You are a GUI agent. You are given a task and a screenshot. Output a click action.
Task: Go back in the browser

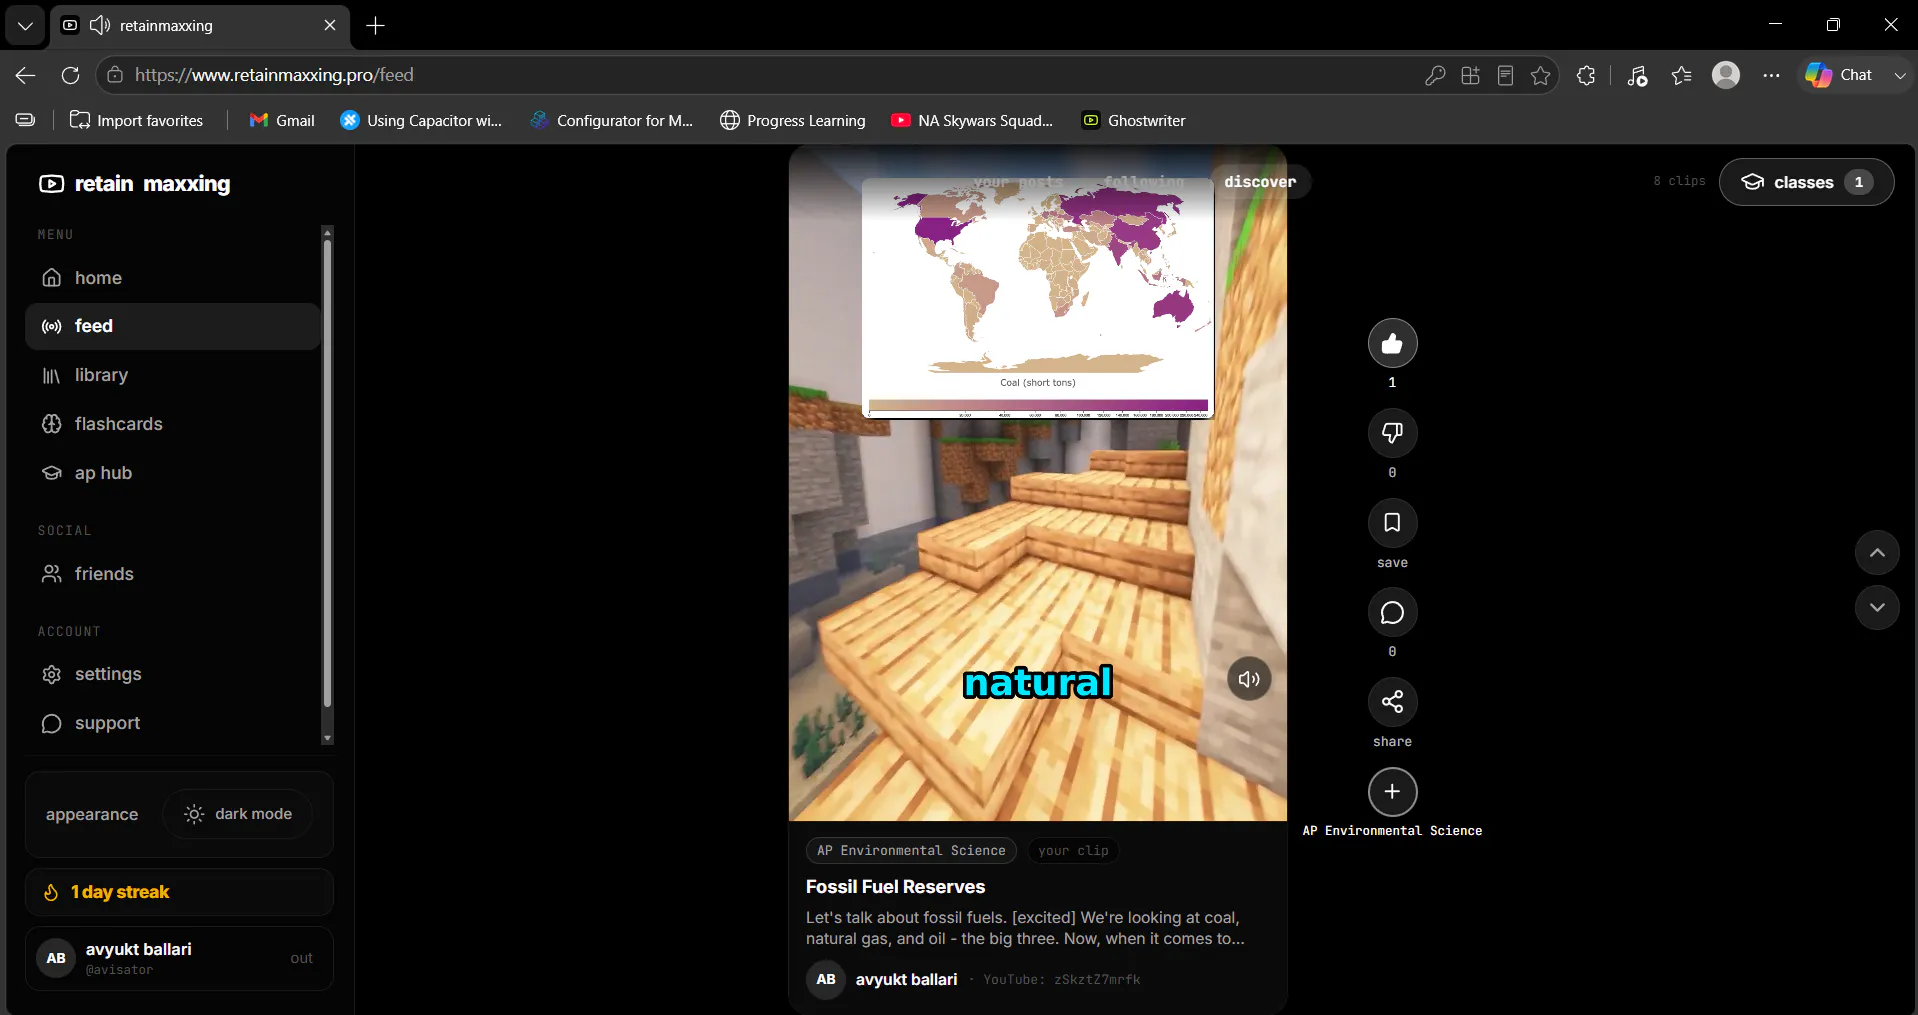coord(26,75)
